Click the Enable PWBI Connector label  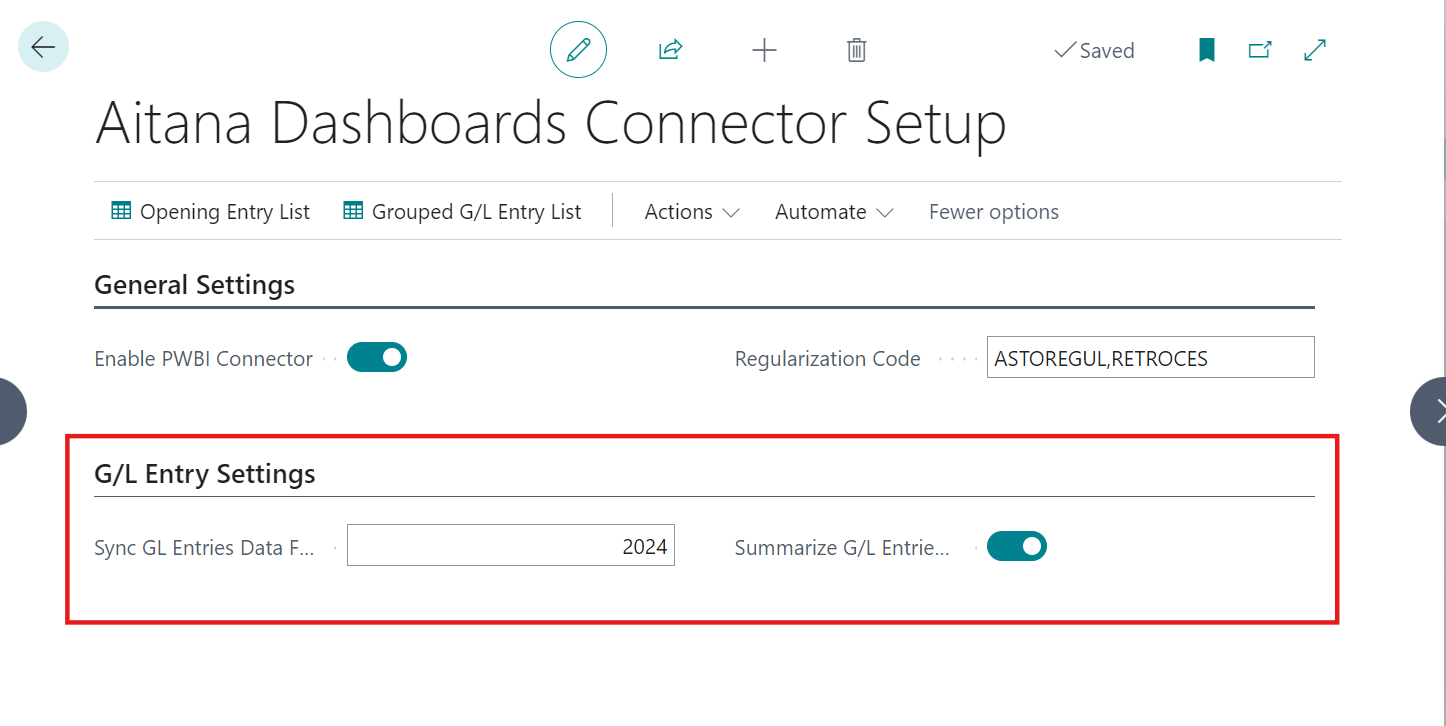pos(203,358)
